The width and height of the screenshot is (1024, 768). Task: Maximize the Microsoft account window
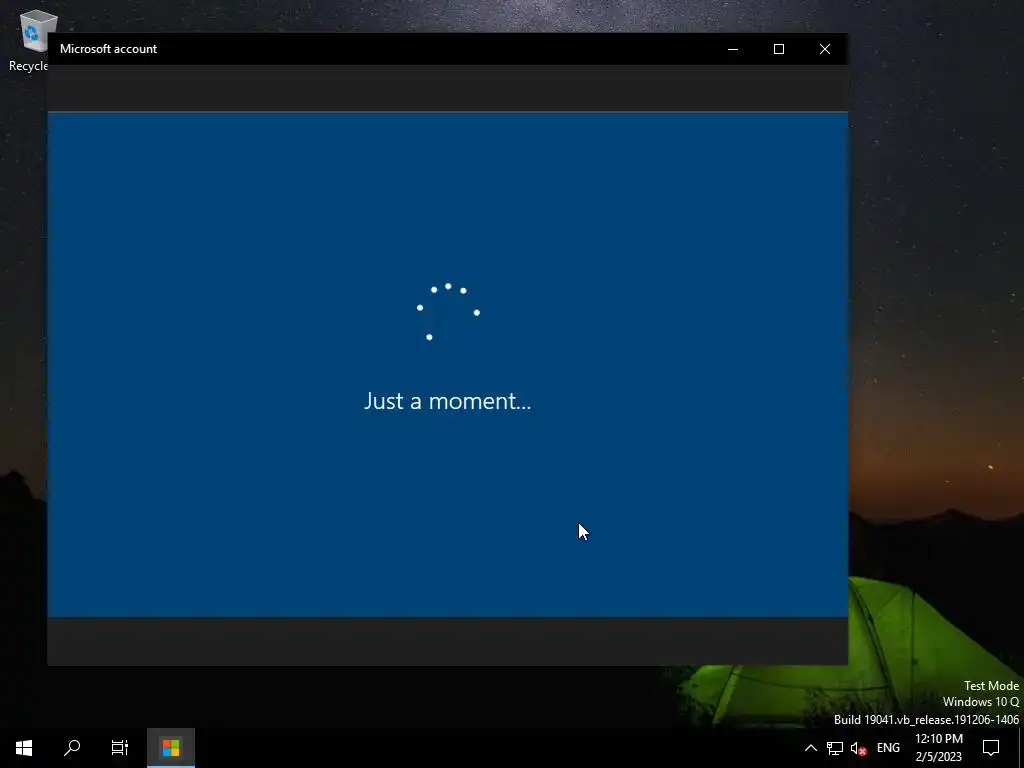point(778,49)
